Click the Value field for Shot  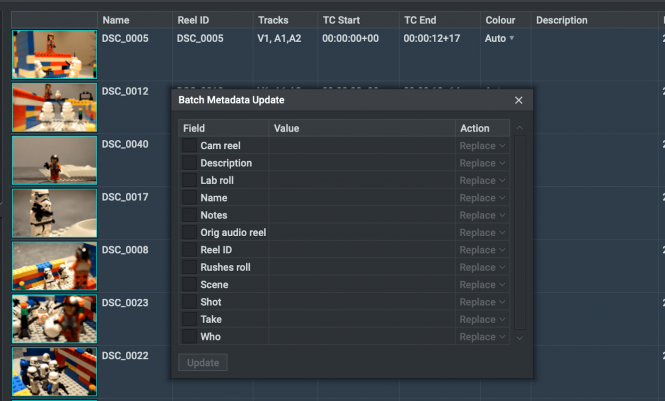click(x=362, y=302)
